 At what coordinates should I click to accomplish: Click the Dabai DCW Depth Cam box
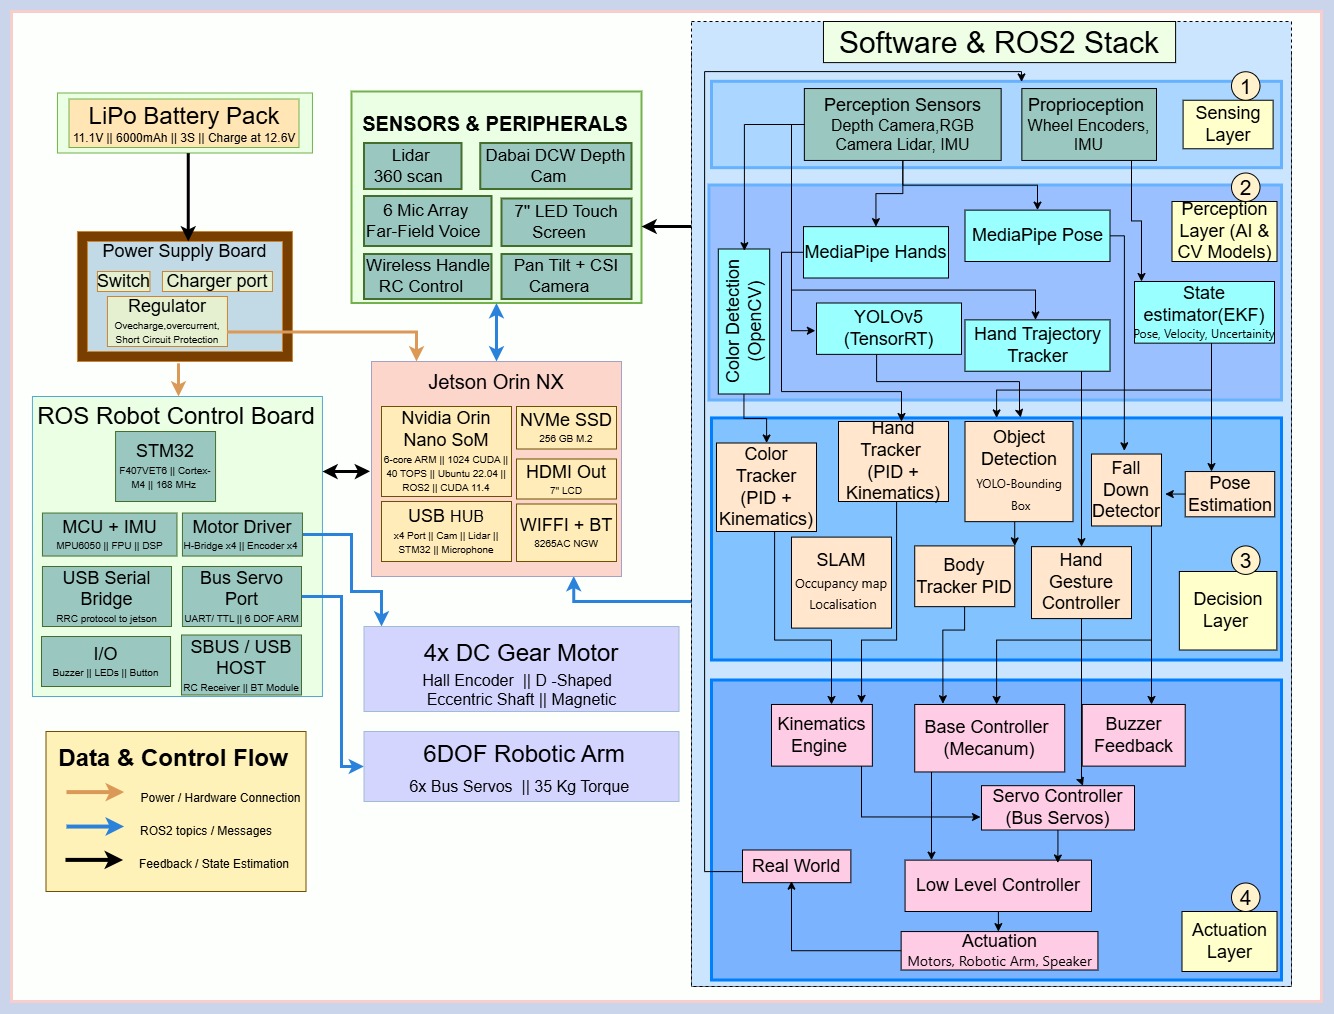pos(555,166)
